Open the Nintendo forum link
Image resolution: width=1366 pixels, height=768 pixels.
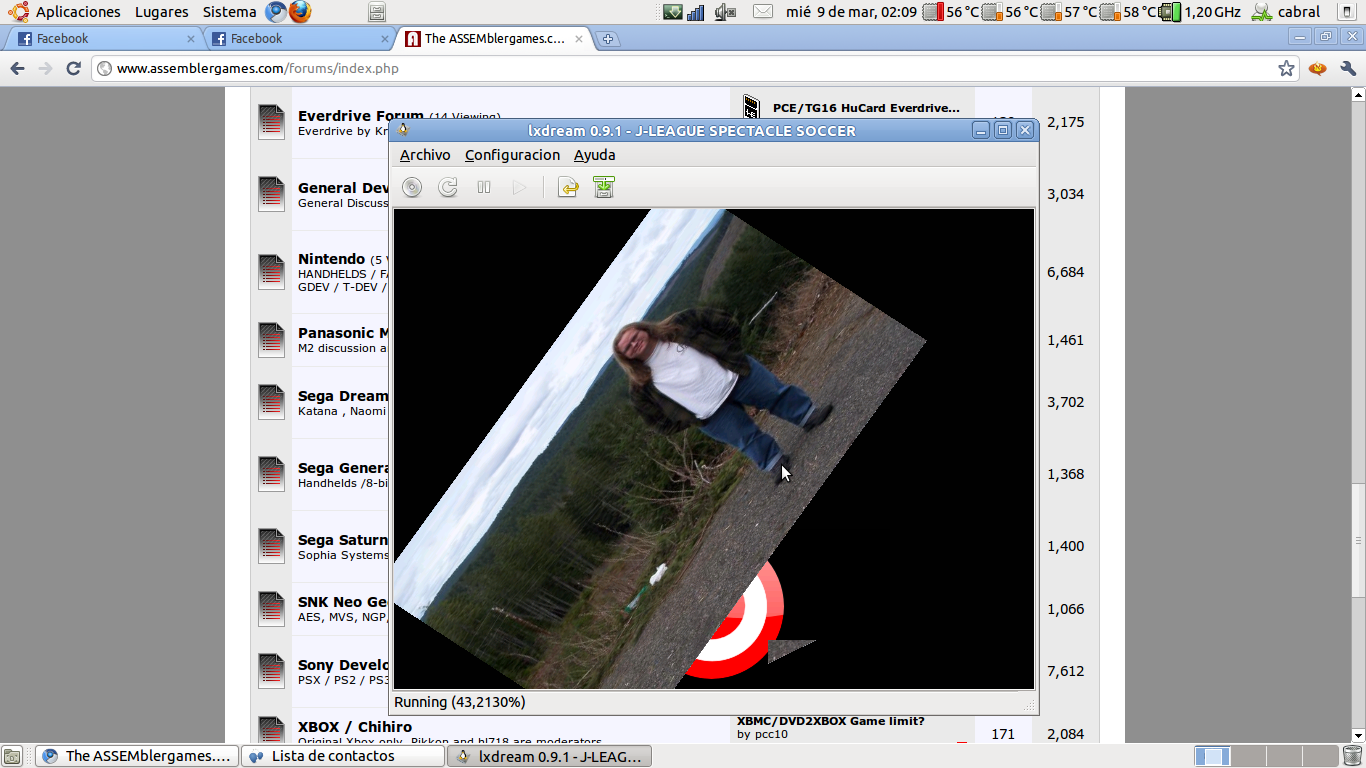point(331,259)
